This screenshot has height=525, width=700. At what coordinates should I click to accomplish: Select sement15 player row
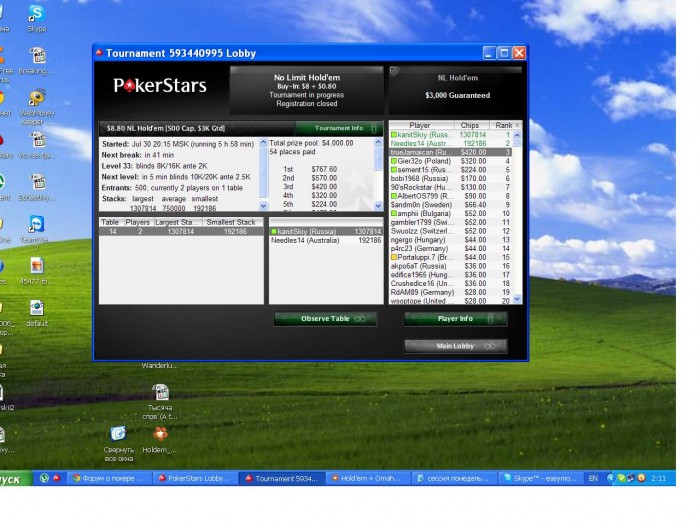450,170
